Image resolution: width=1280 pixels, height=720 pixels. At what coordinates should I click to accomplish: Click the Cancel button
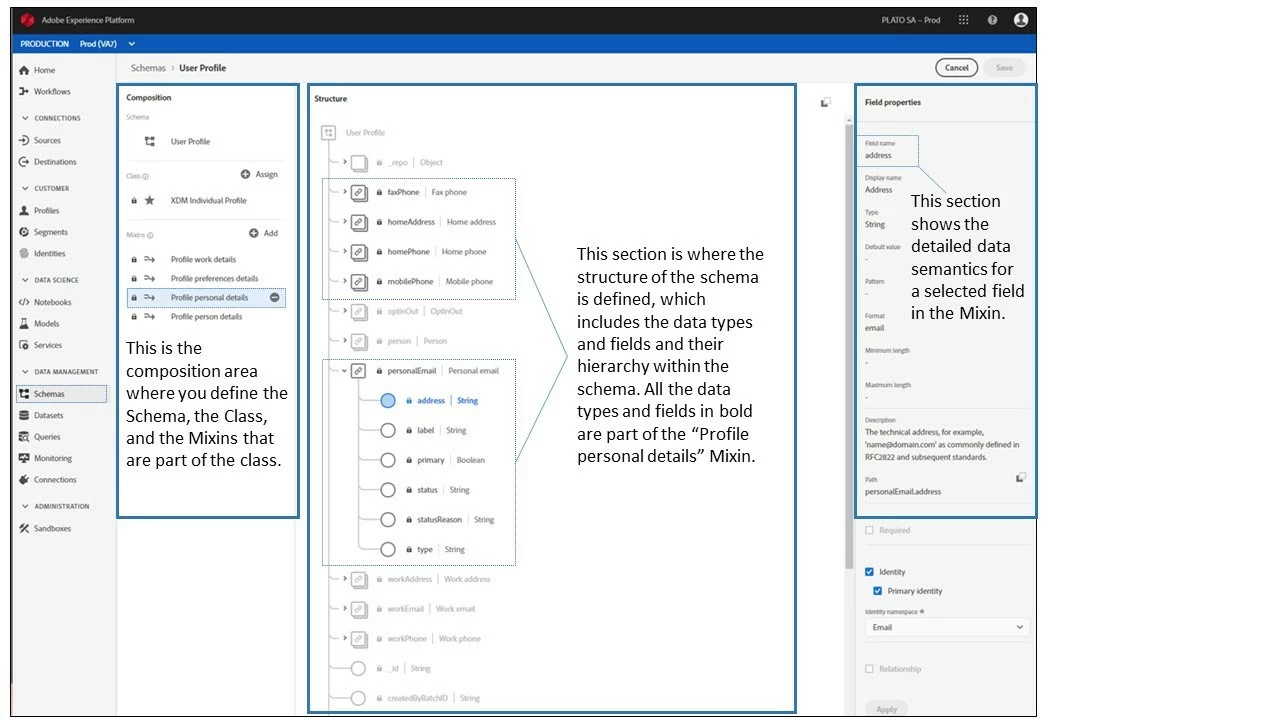pyautogui.click(x=957, y=68)
